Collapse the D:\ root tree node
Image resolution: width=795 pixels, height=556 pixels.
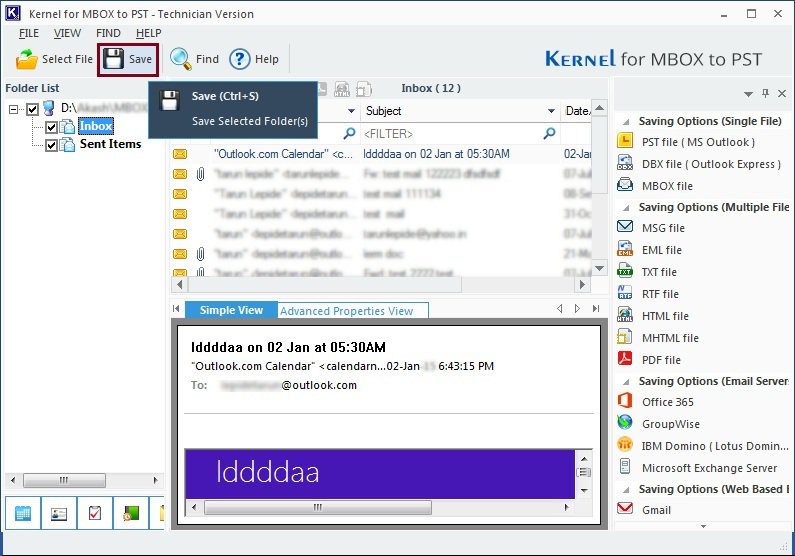(x=13, y=109)
